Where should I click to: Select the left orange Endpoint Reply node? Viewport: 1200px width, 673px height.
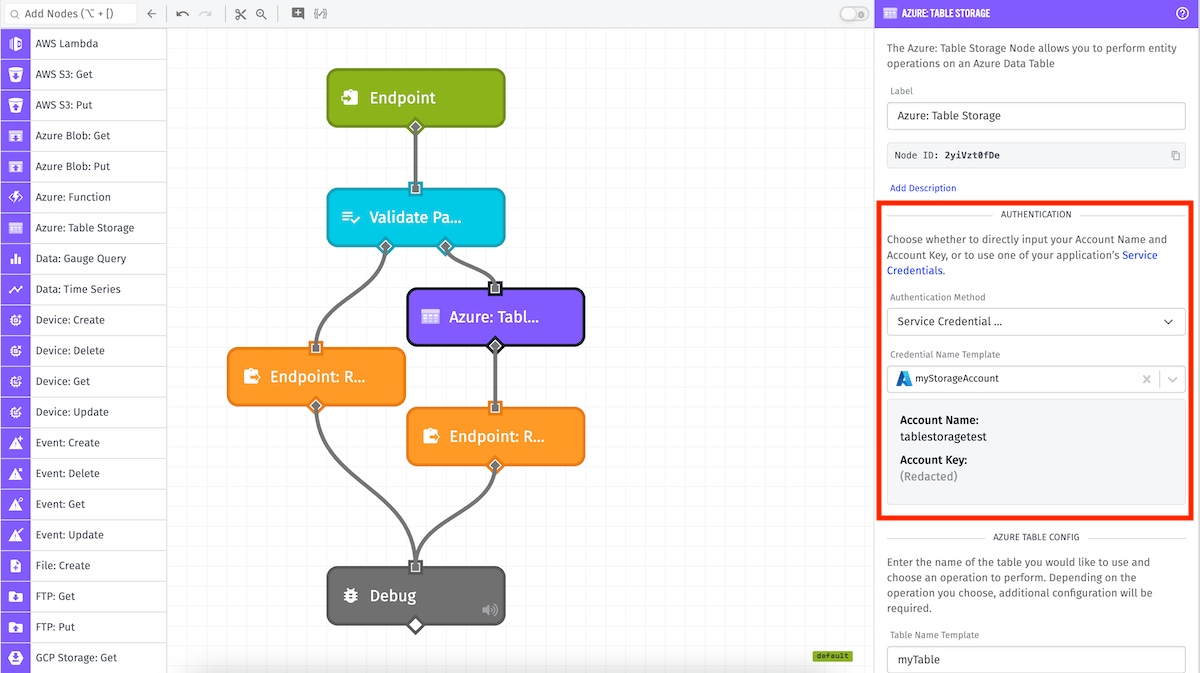tap(316, 377)
